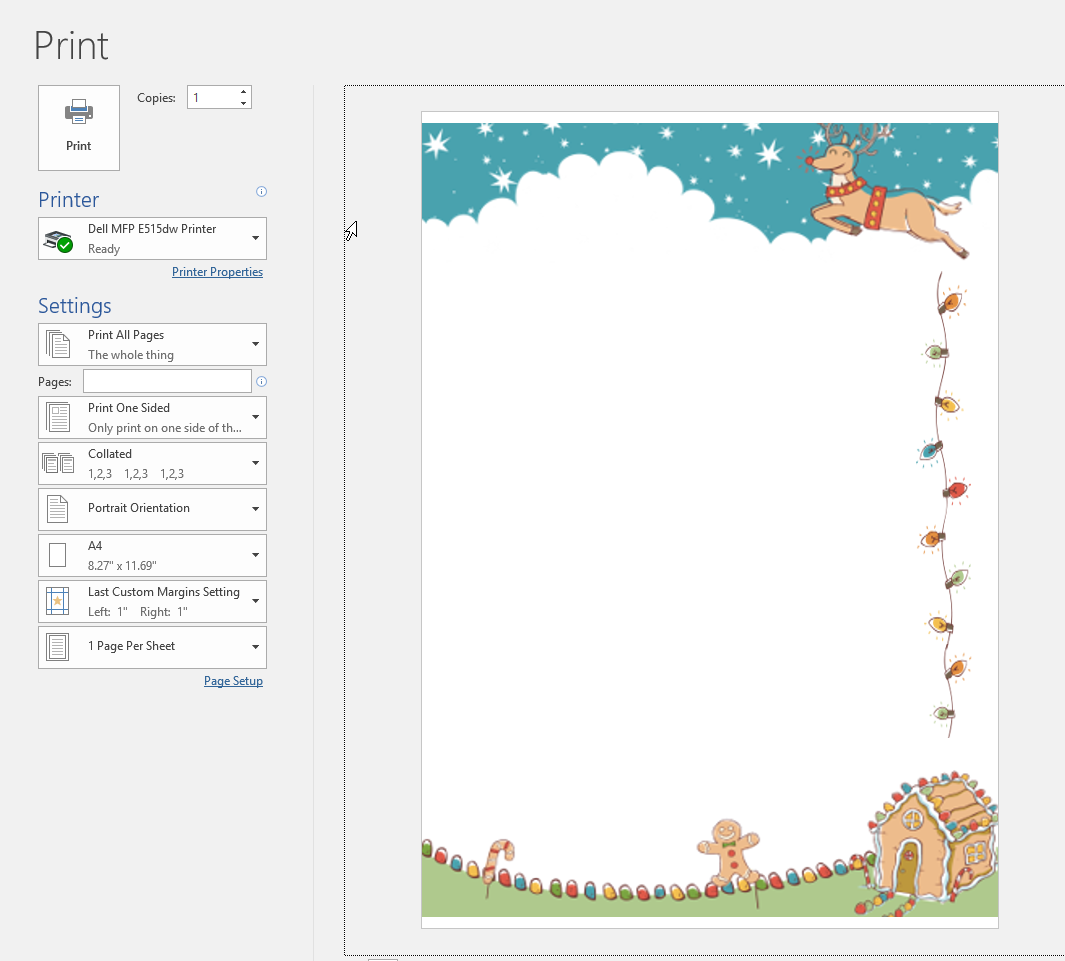The width and height of the screenshot is (1065, 961).
Task: Click into the Pages range input field
Action: (x=167, y=381)
